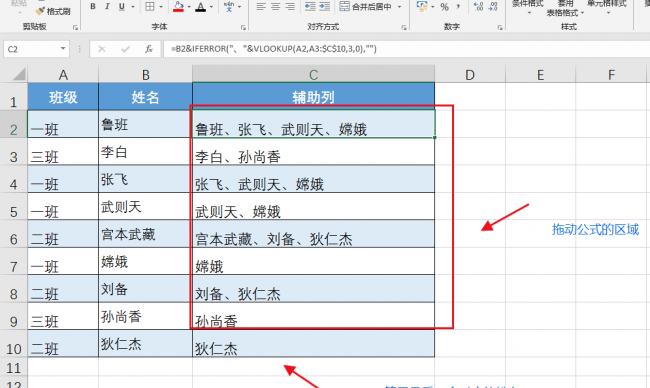This screenshot has height=388, width=650.
Task: Apply accounting number format
Action: (422, 7)
